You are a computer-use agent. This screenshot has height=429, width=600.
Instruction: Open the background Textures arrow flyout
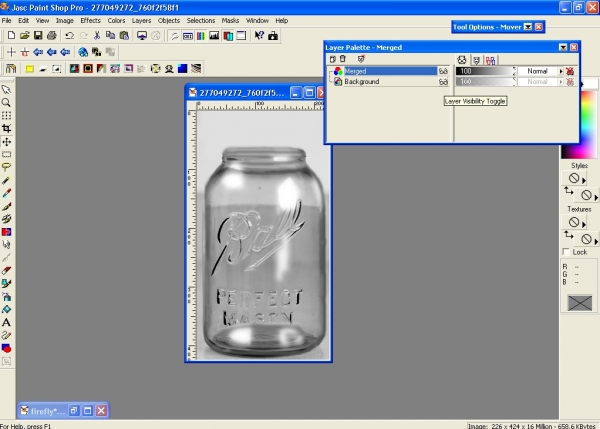(596, 241)
